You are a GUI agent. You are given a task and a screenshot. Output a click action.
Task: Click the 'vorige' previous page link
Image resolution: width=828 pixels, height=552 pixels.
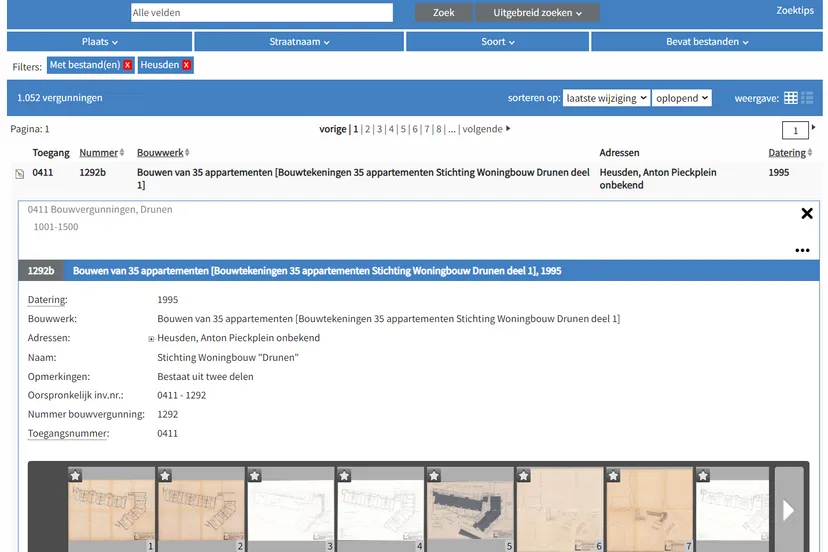click(333, 129)
